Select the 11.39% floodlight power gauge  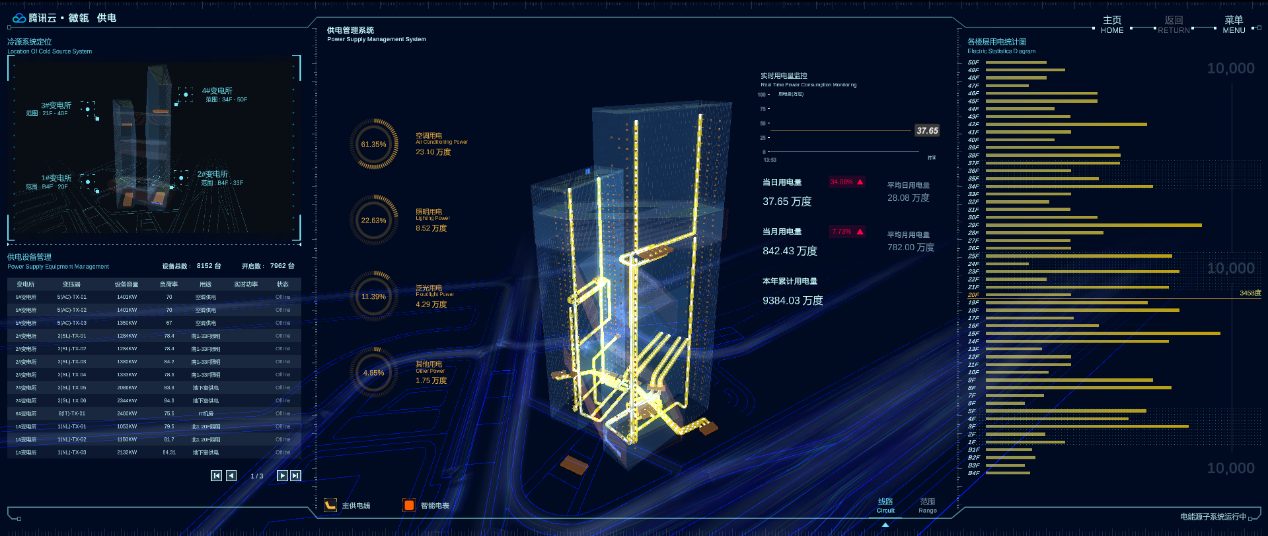pos(373,297)
